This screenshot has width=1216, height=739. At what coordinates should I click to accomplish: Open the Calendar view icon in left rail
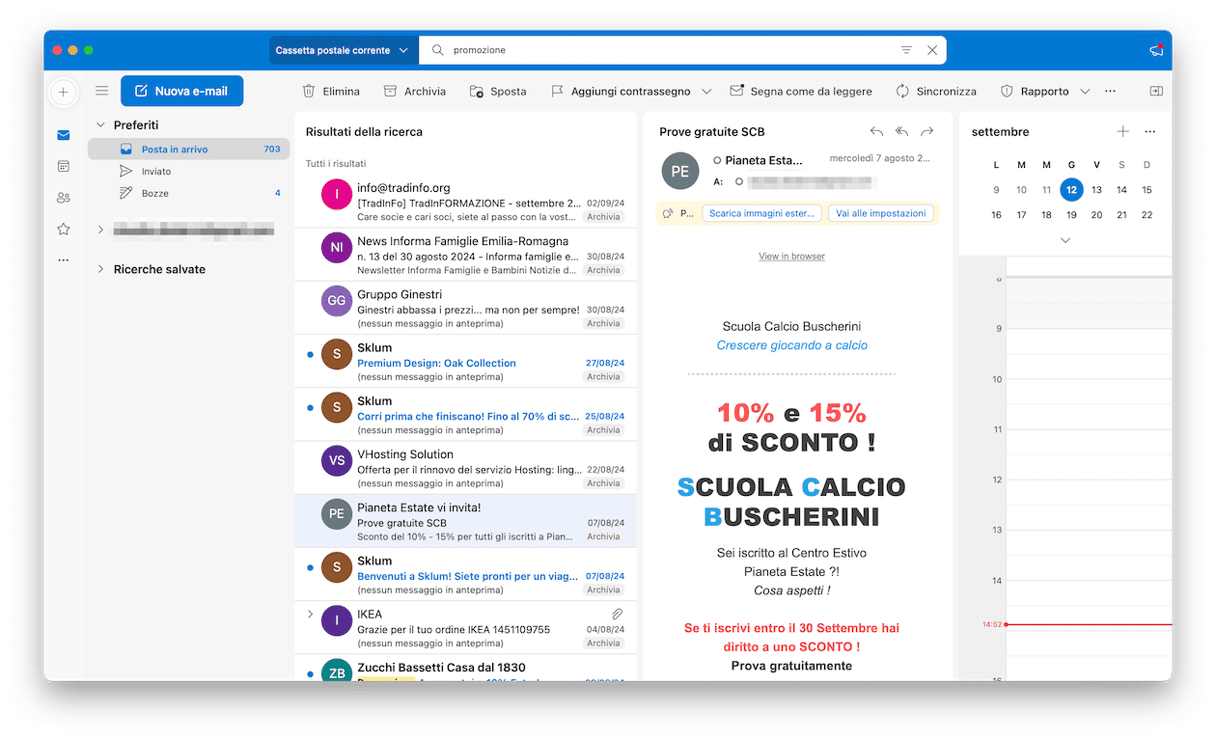(x=64, y=166)
